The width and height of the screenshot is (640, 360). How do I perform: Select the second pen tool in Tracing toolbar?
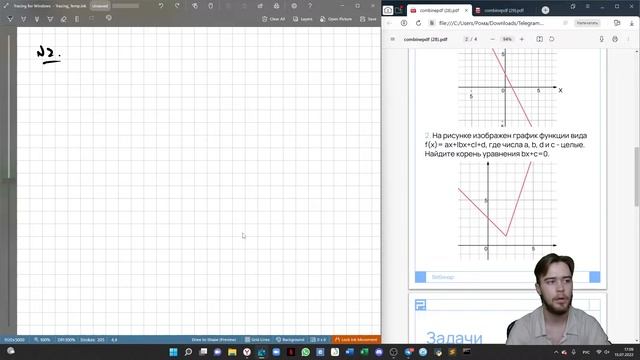click(x=24, y=19)
